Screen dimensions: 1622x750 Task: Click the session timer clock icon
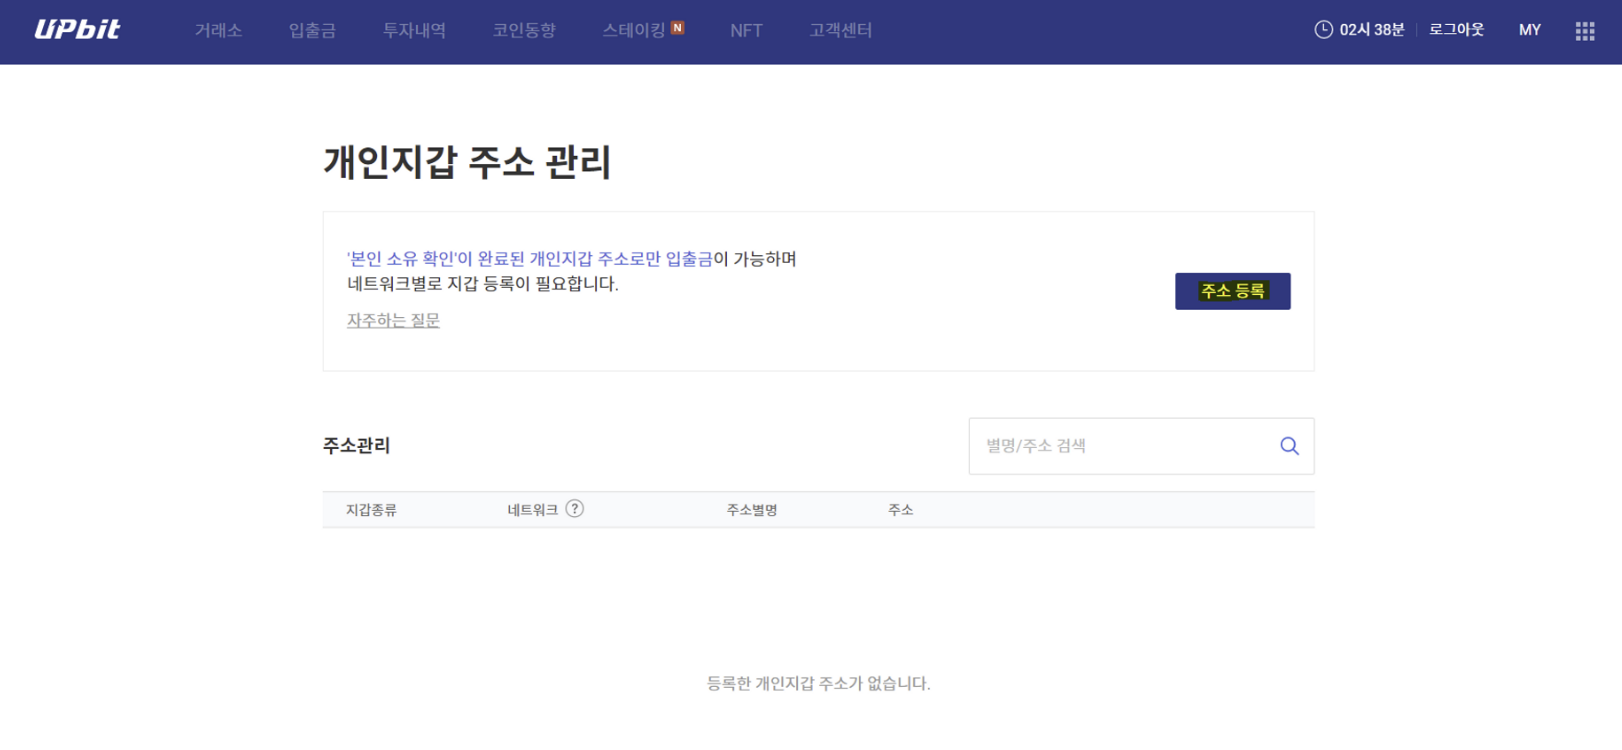pos(1323,30)
